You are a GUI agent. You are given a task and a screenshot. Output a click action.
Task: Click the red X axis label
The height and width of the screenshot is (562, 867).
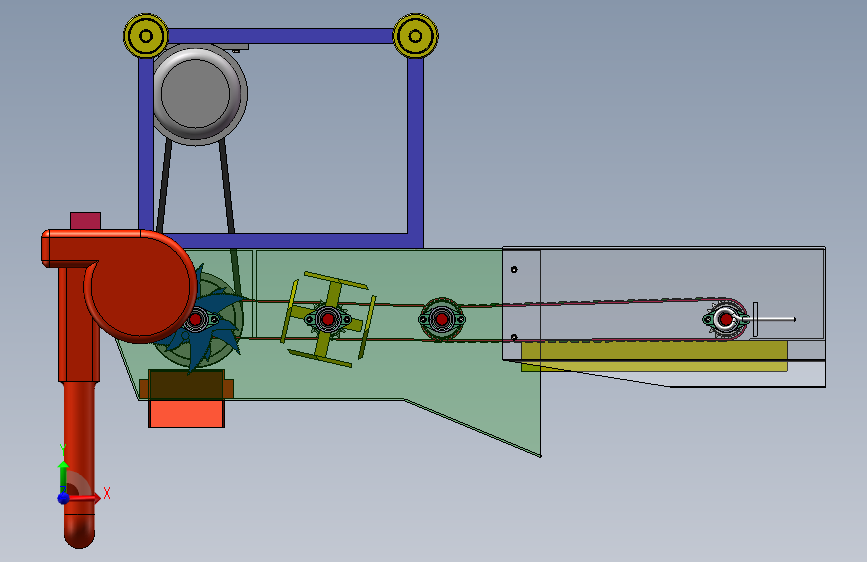(x=107, y=493)
